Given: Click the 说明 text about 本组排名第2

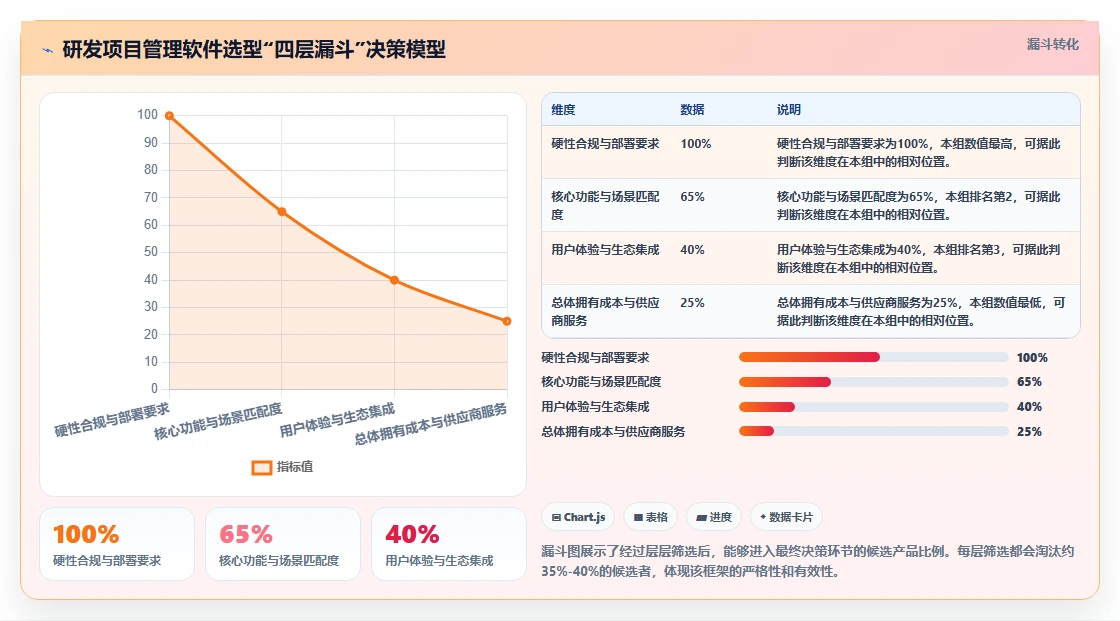Looking at the screenshot, I should pos(919,205).
